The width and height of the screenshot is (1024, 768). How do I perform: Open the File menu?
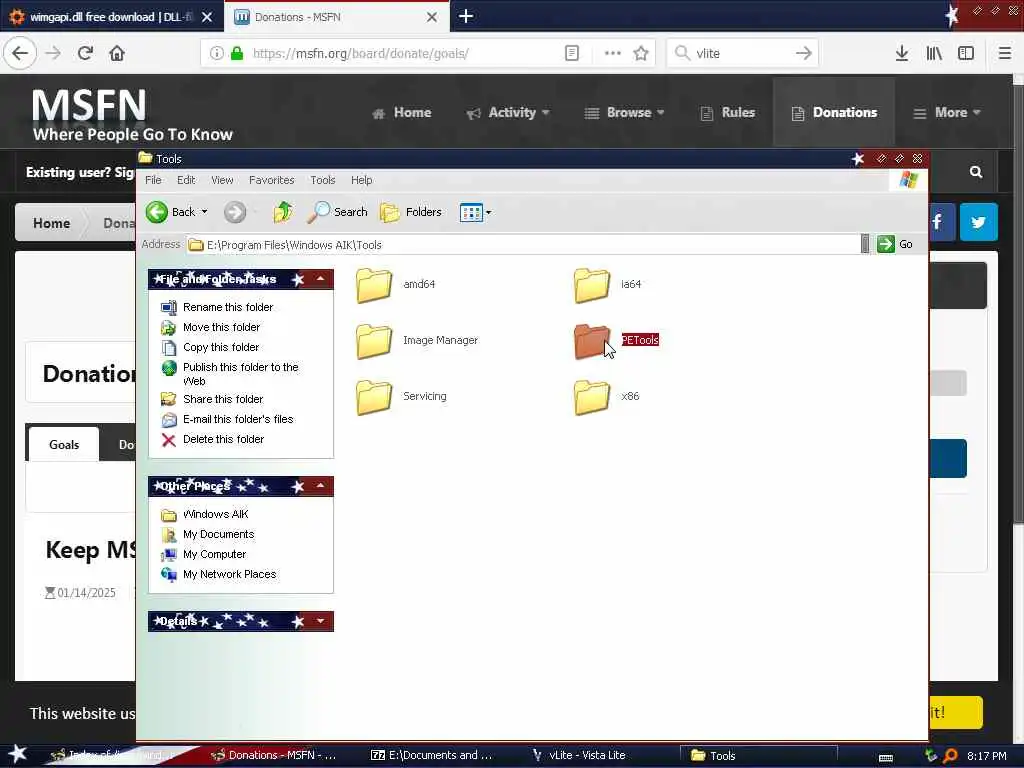153,180
